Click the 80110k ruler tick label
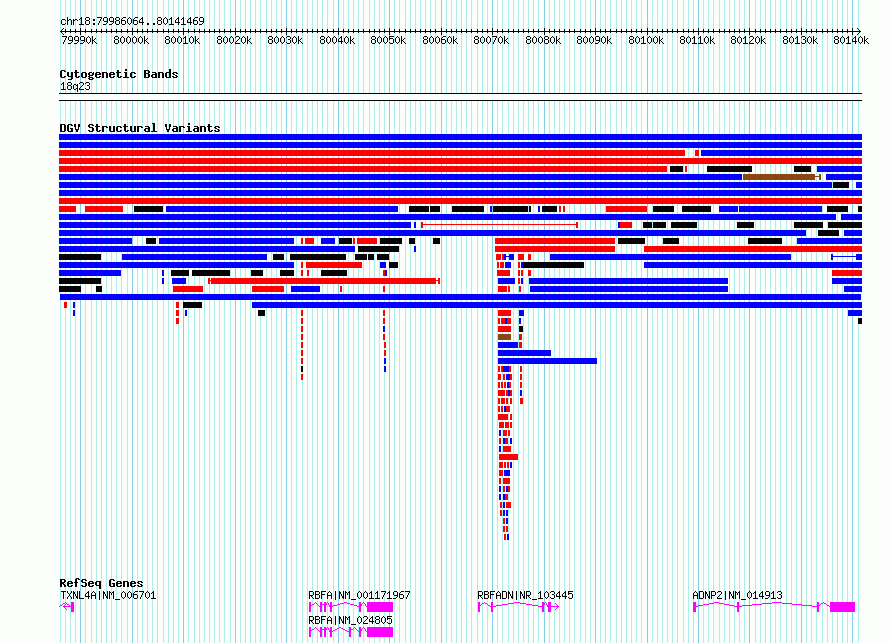Screen dimensions: 890x643 pyautogui.click(x=697, y=40)
